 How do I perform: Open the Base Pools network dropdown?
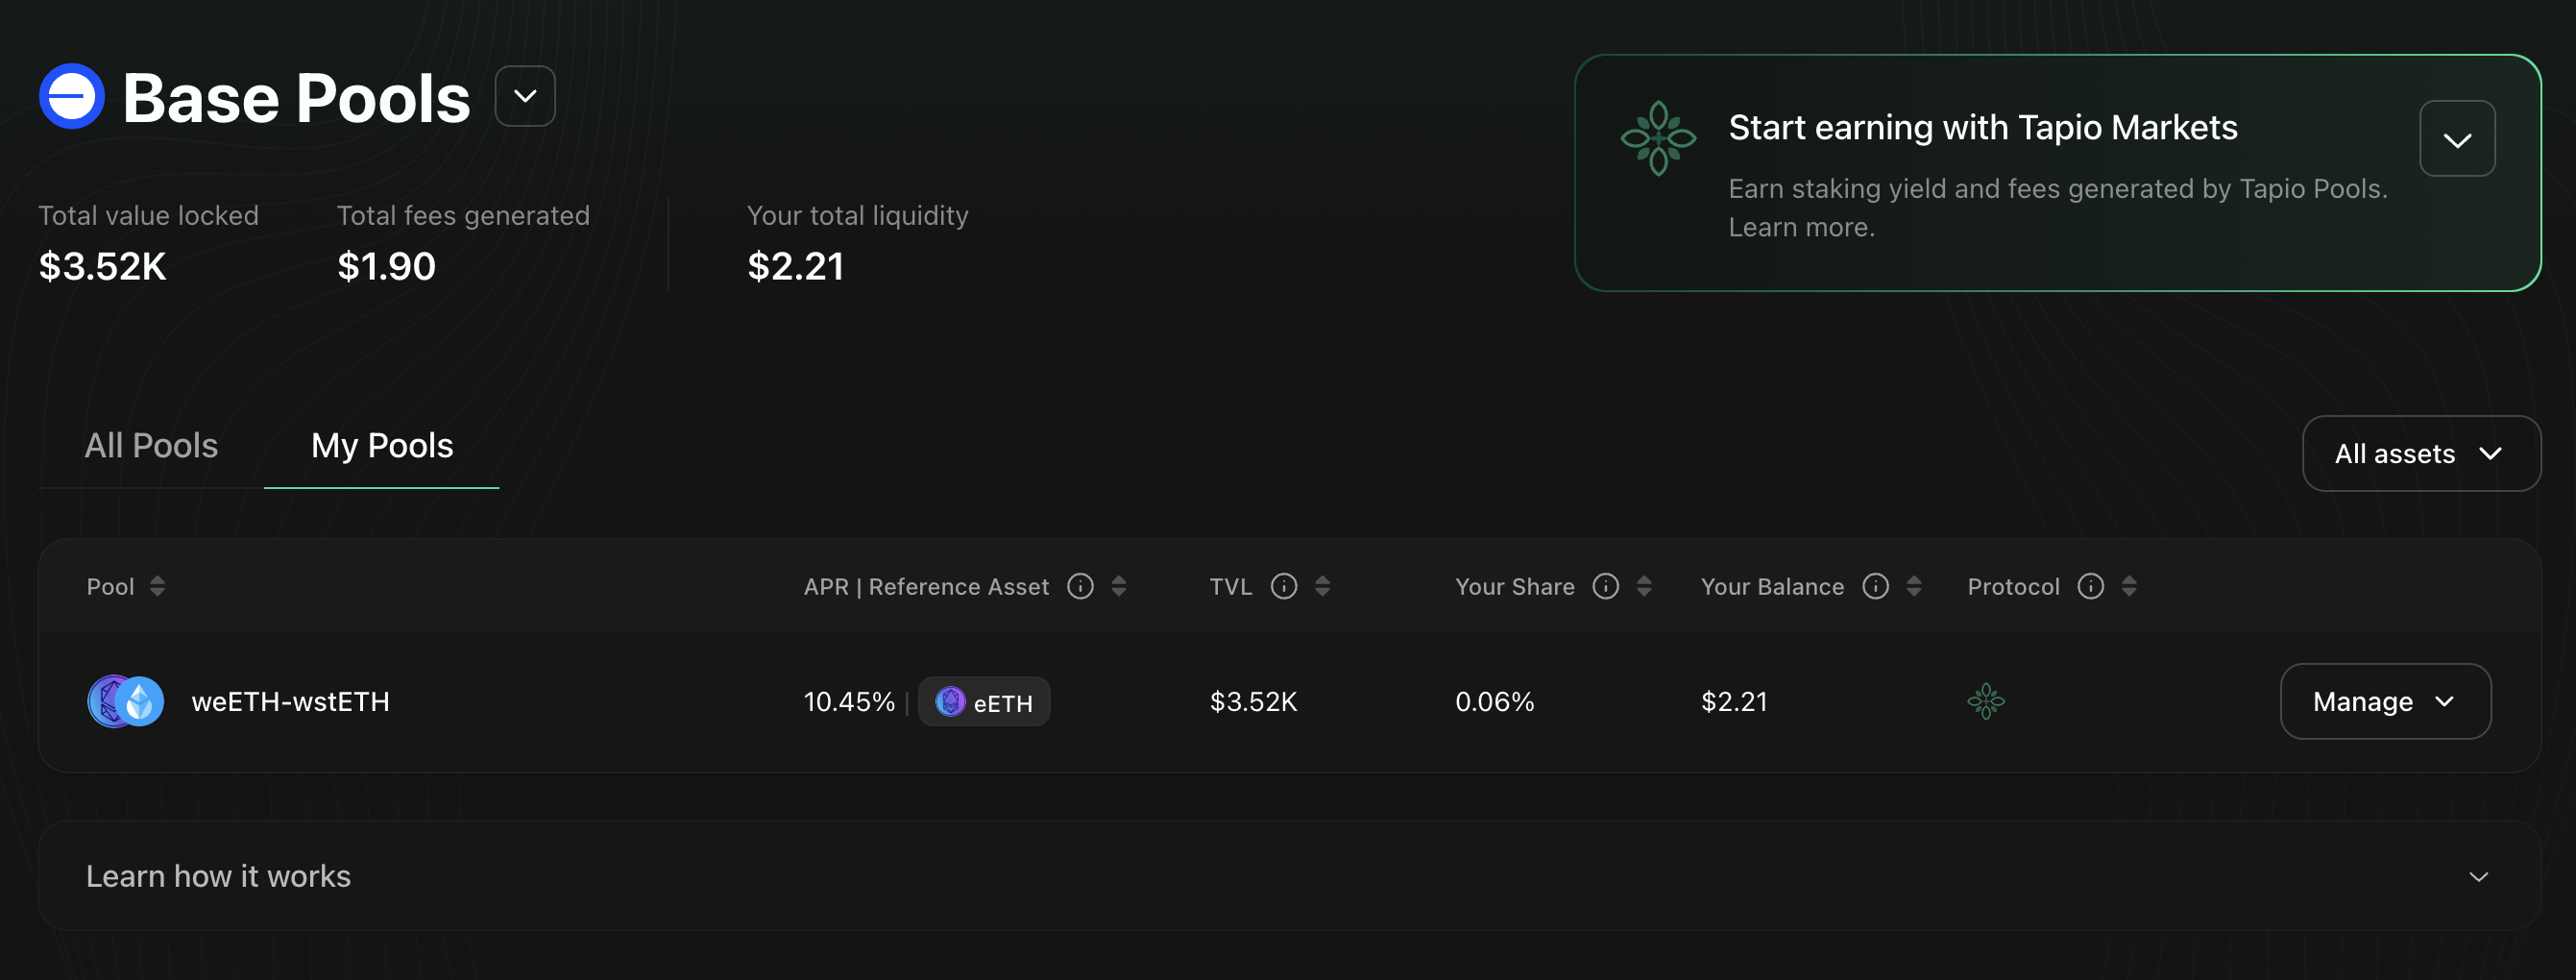pos(525,97)
